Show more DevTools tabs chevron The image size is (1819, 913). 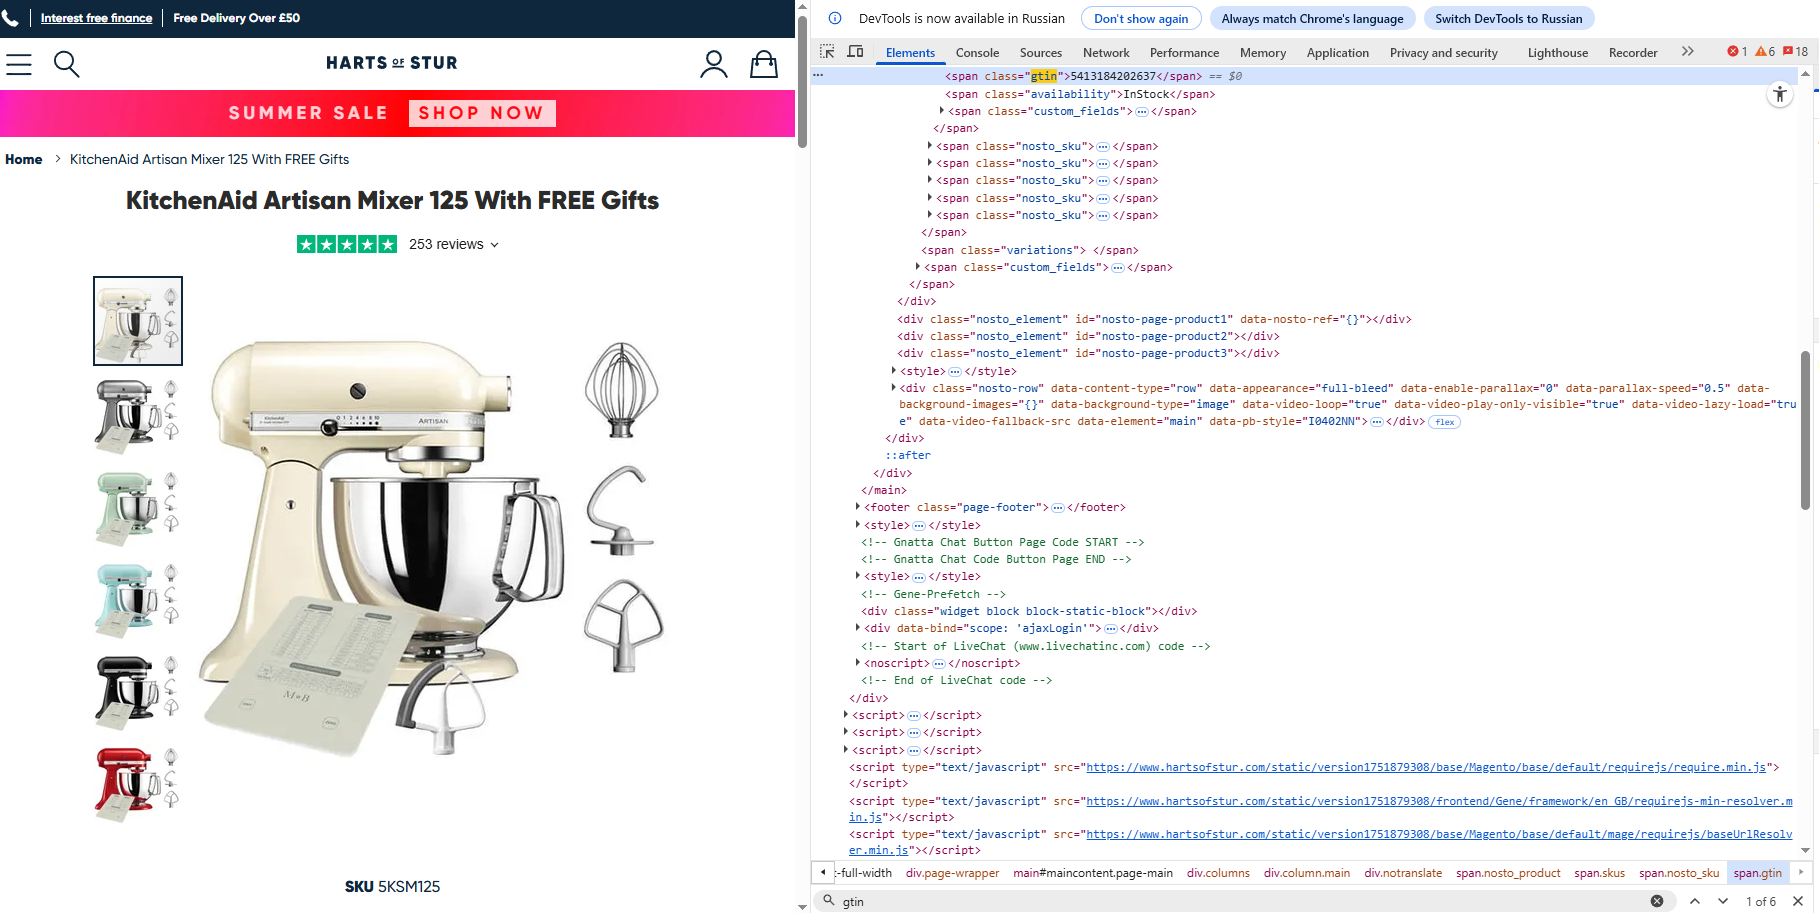point(1688,52)
